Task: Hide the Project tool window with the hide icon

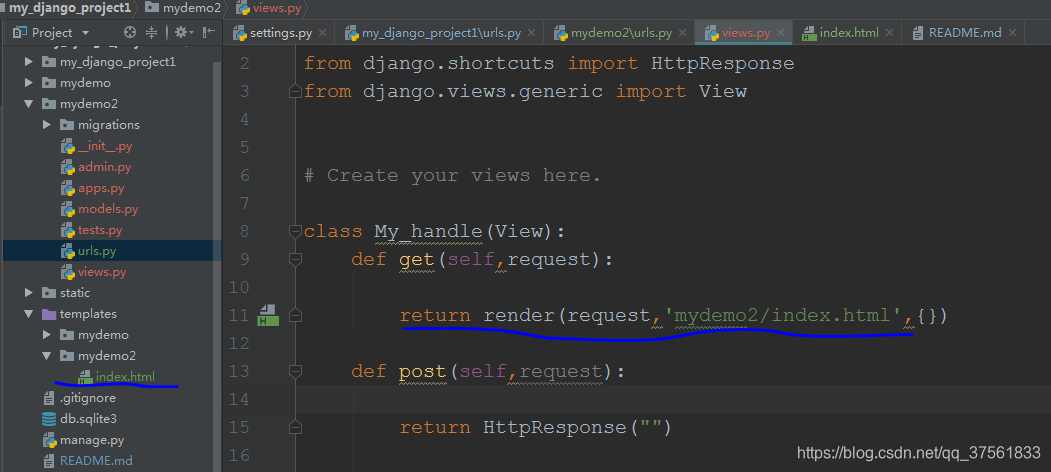Action: point(209,32)
